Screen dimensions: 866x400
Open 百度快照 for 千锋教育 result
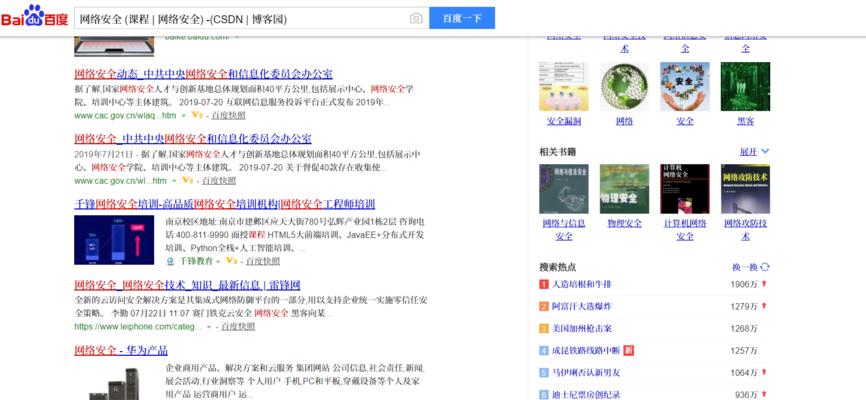pyautogui.click(x=263, y=261)
